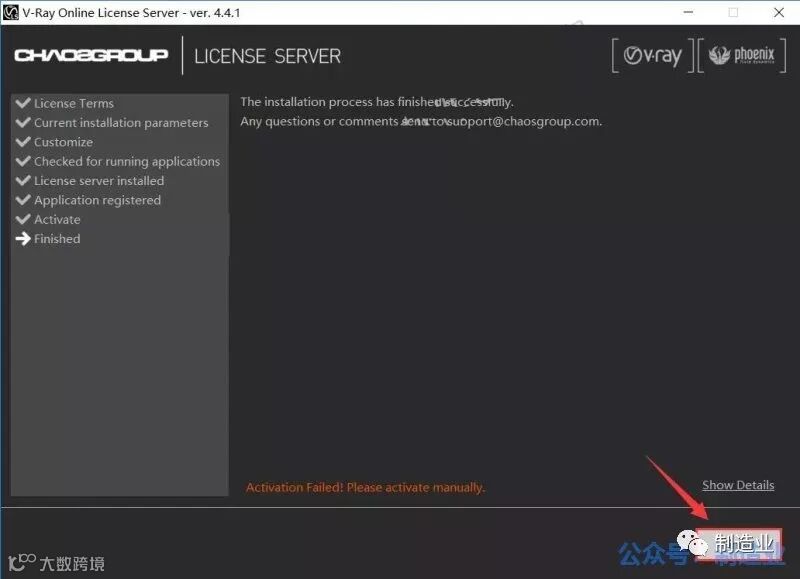
Task: Minimize the License Server window
Action: (x=688, y=12)
